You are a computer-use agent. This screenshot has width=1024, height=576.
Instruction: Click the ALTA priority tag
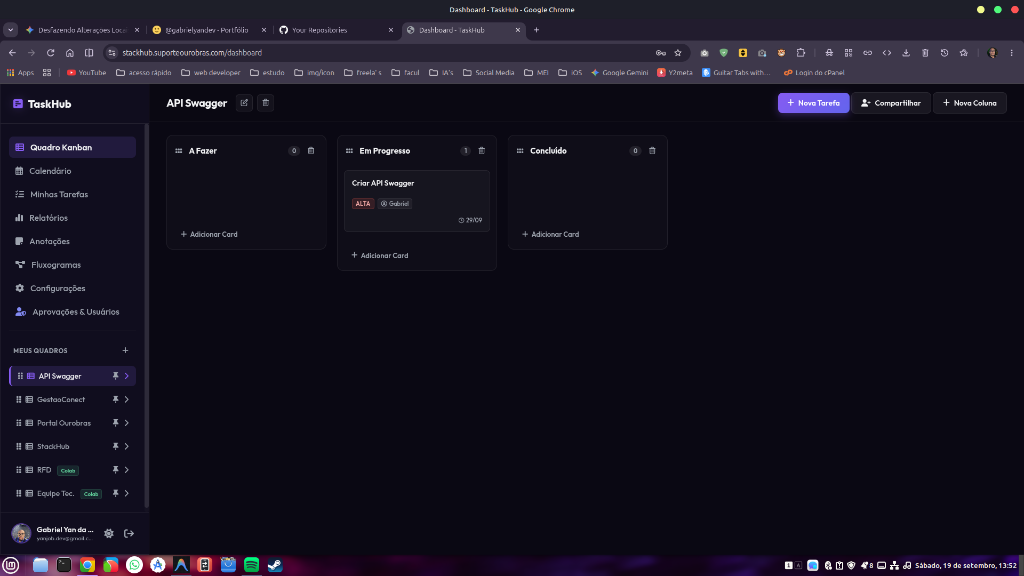click(362, 204)
